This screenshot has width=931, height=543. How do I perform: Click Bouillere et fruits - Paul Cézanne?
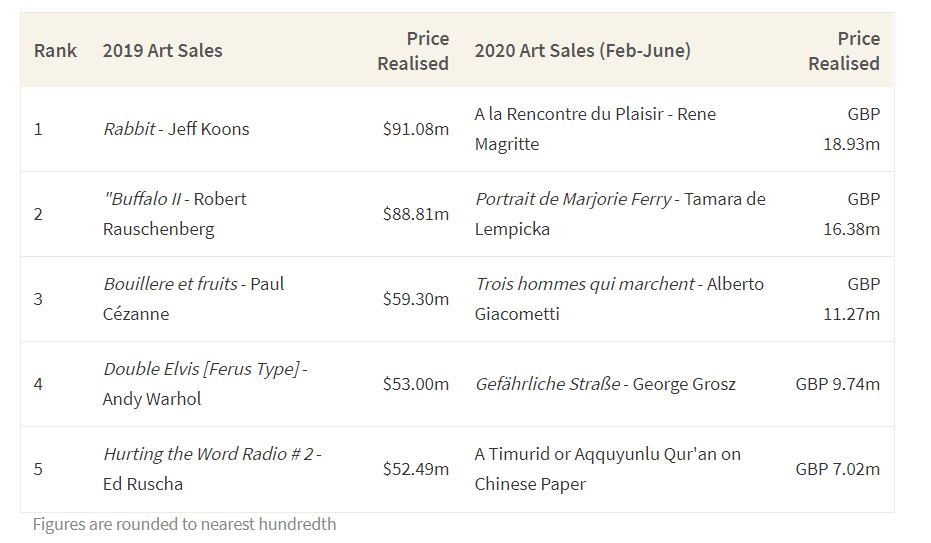tap(194, 299)
